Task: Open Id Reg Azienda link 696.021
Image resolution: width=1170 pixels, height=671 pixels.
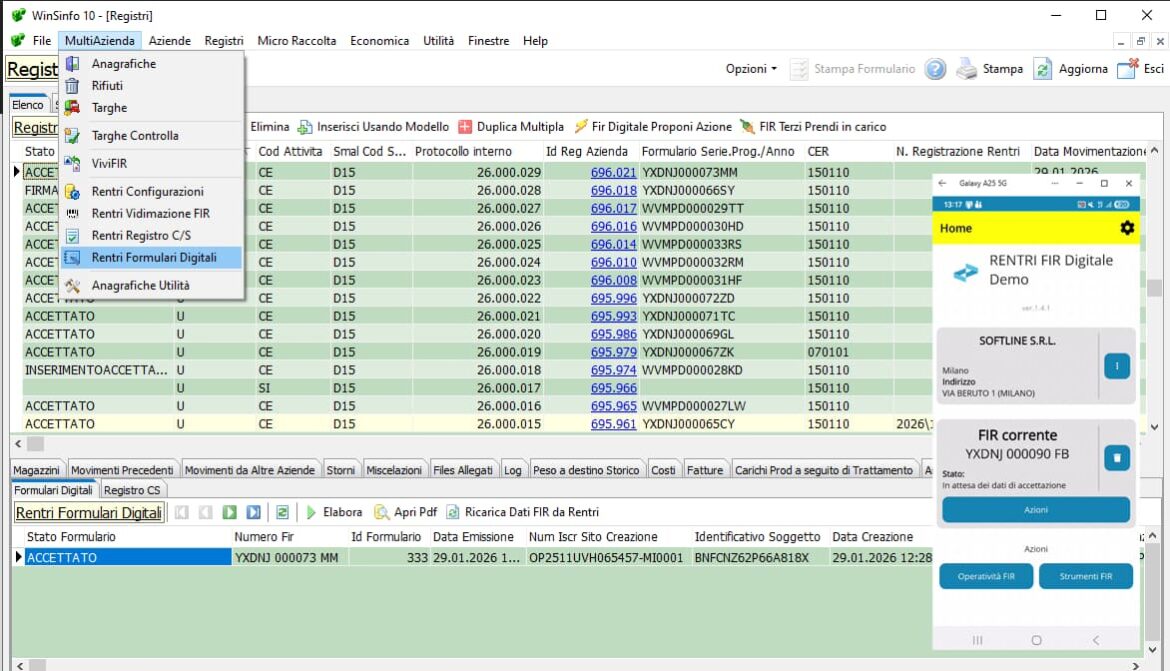Action: coord(613,172)
